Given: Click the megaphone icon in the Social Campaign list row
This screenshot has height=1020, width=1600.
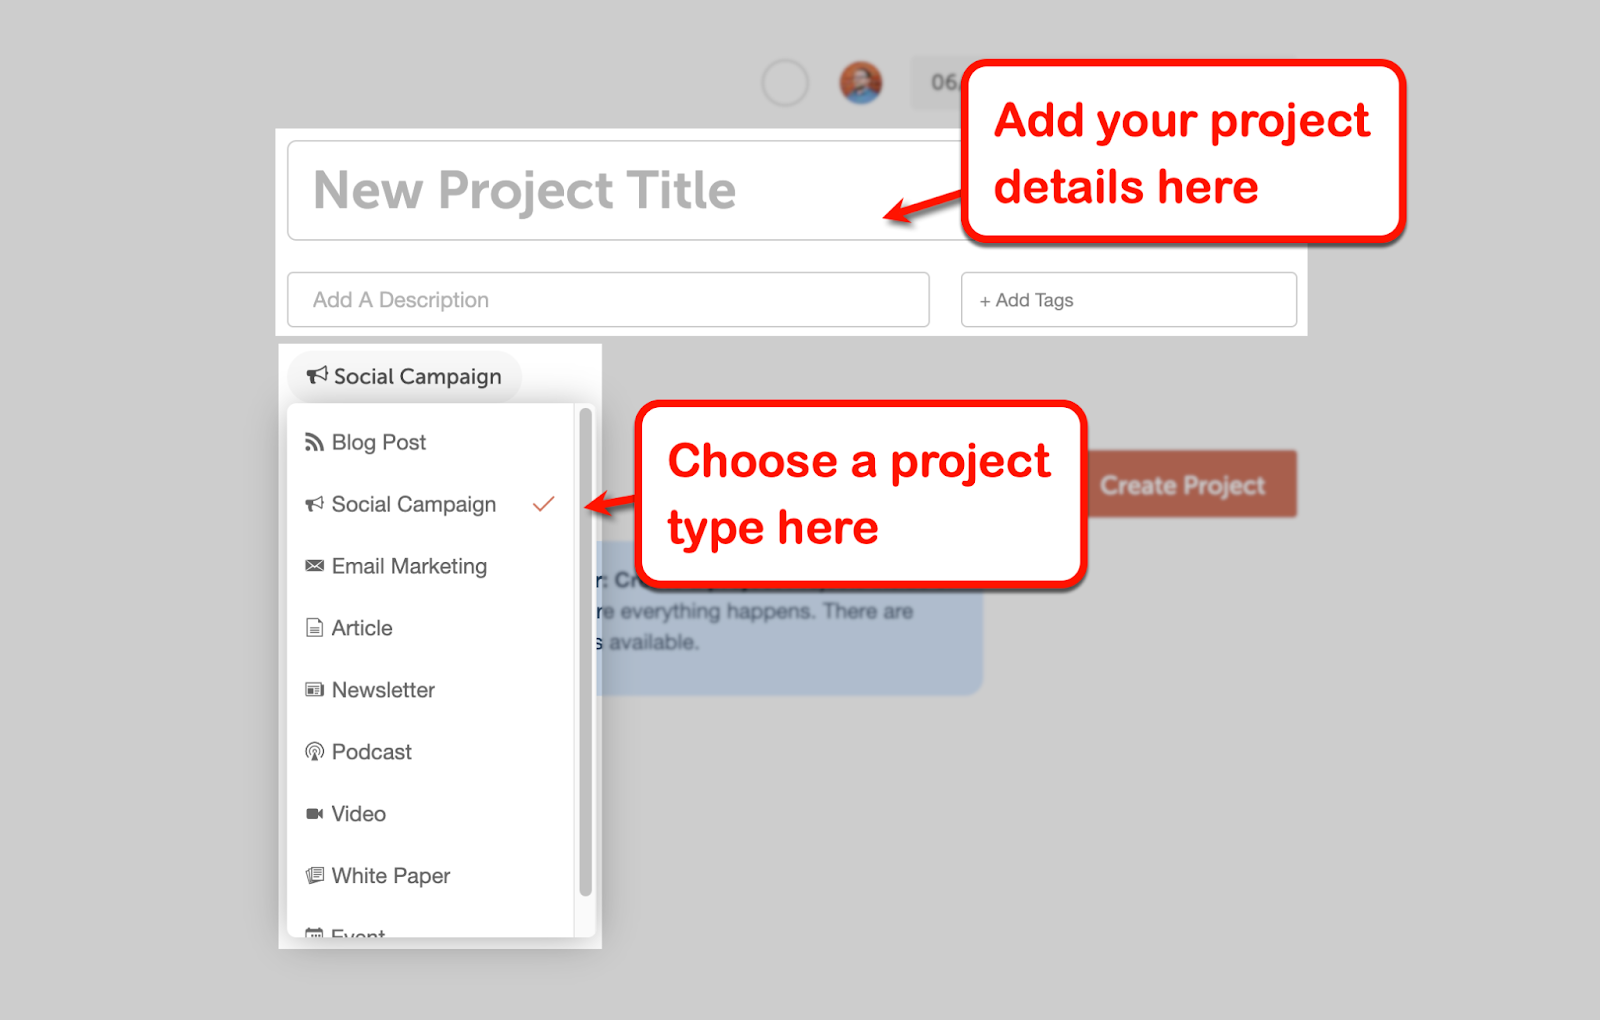Looking at the screenshot, I should pos(314,504).
